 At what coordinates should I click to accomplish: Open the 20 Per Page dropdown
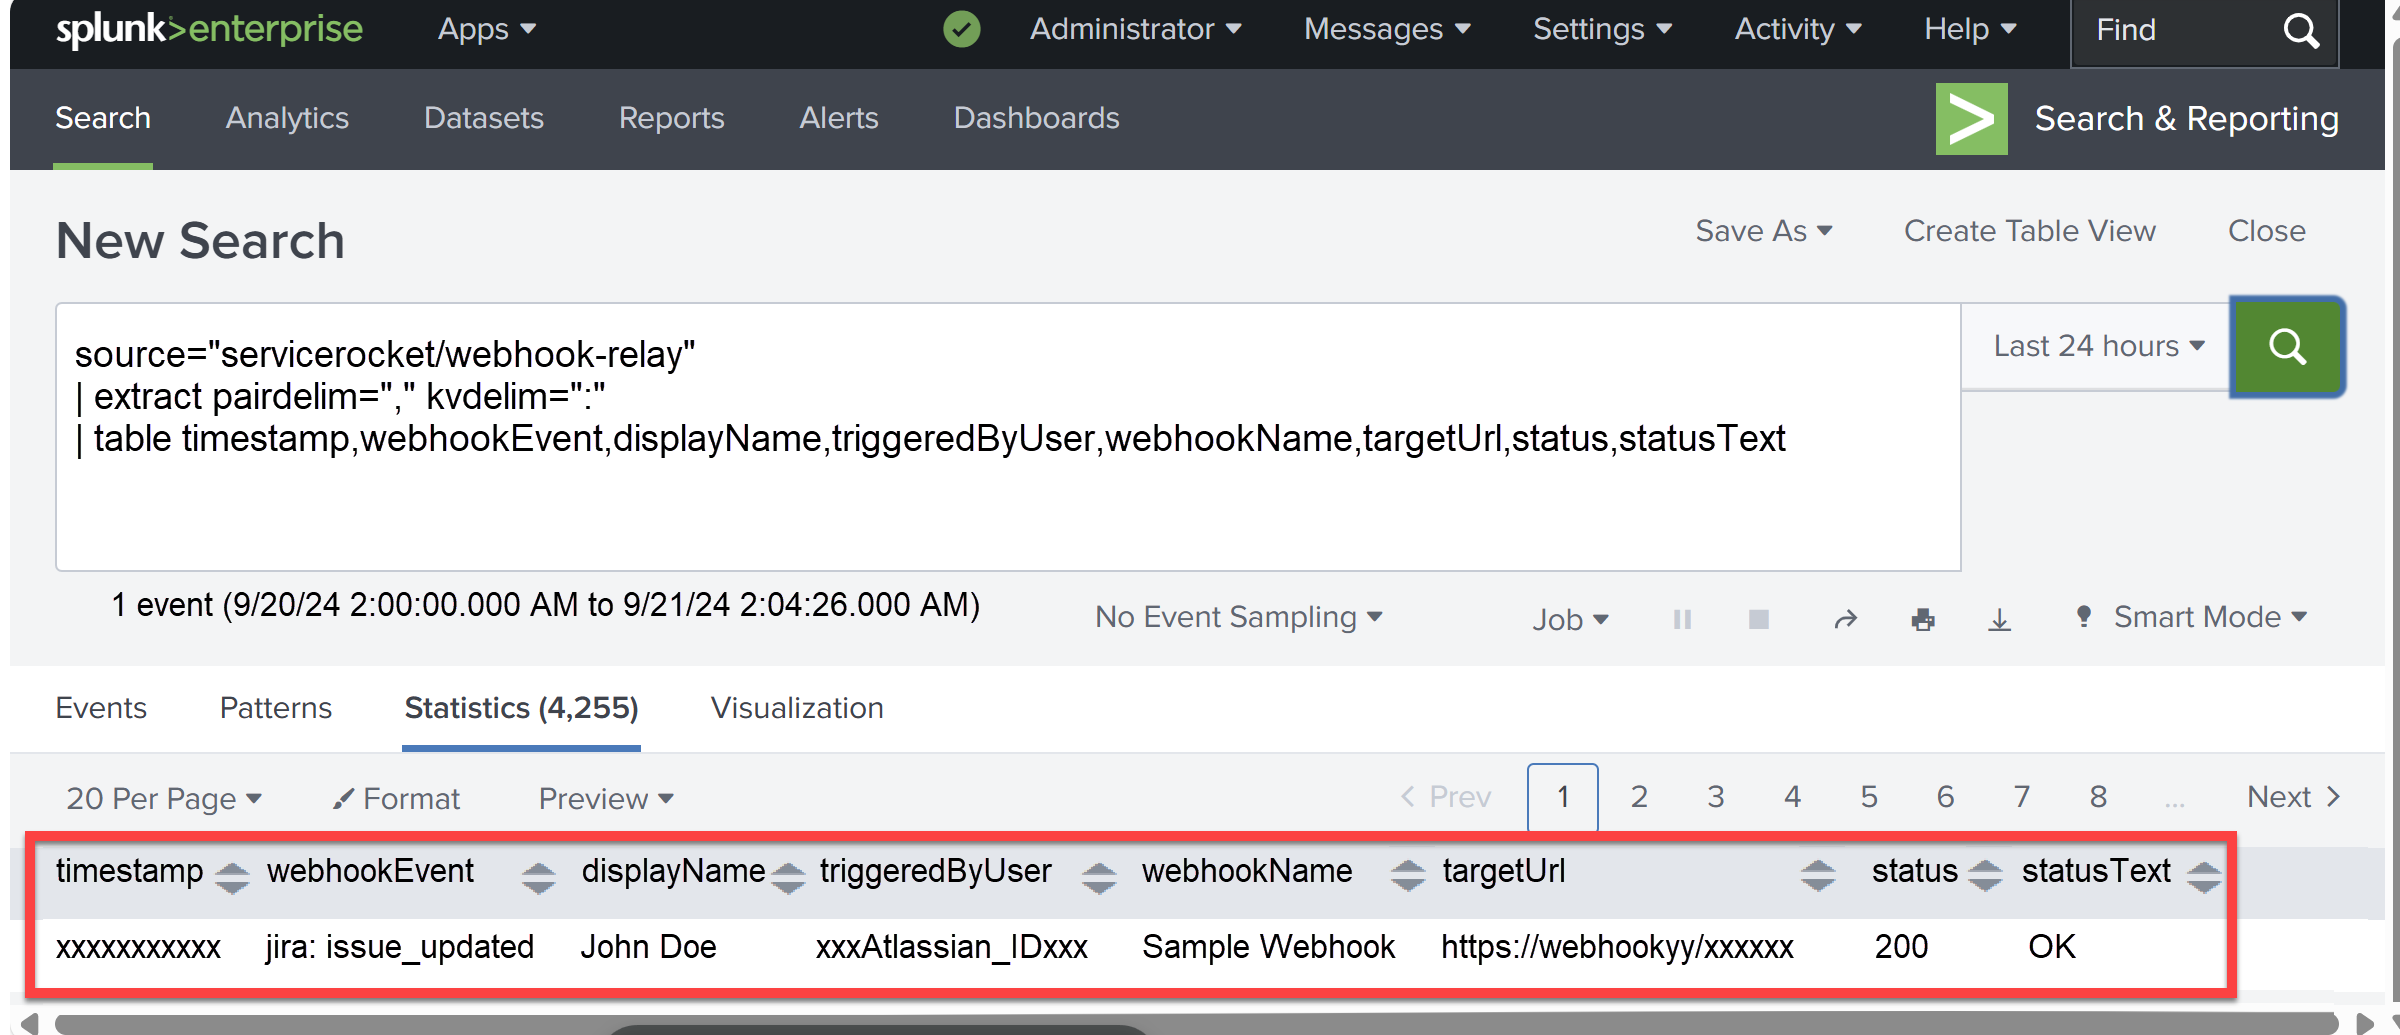163,798
